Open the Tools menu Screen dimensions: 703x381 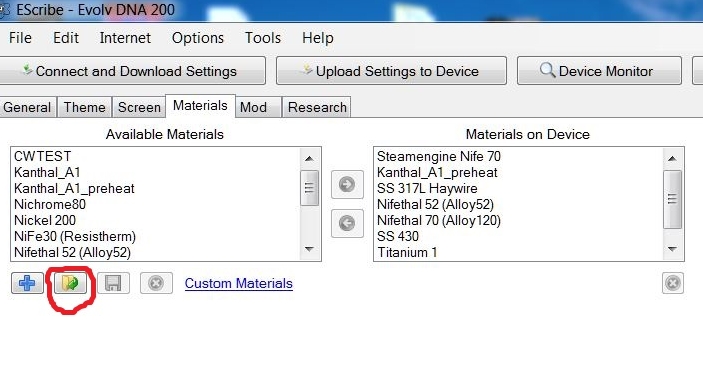coord(263,38)
